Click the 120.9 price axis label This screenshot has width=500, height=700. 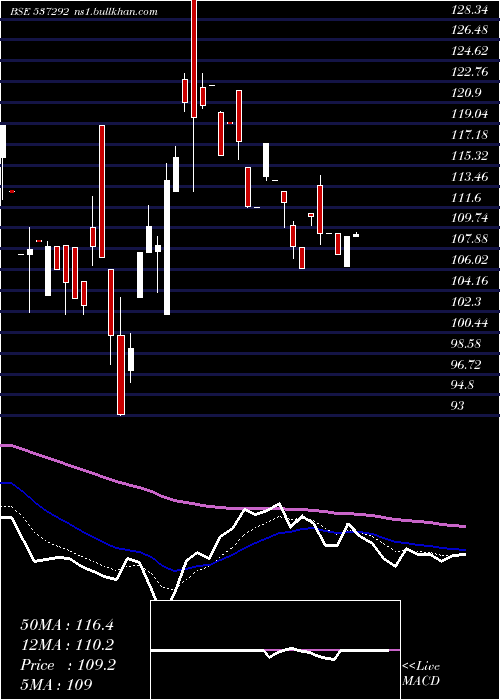tap(466, 93)
